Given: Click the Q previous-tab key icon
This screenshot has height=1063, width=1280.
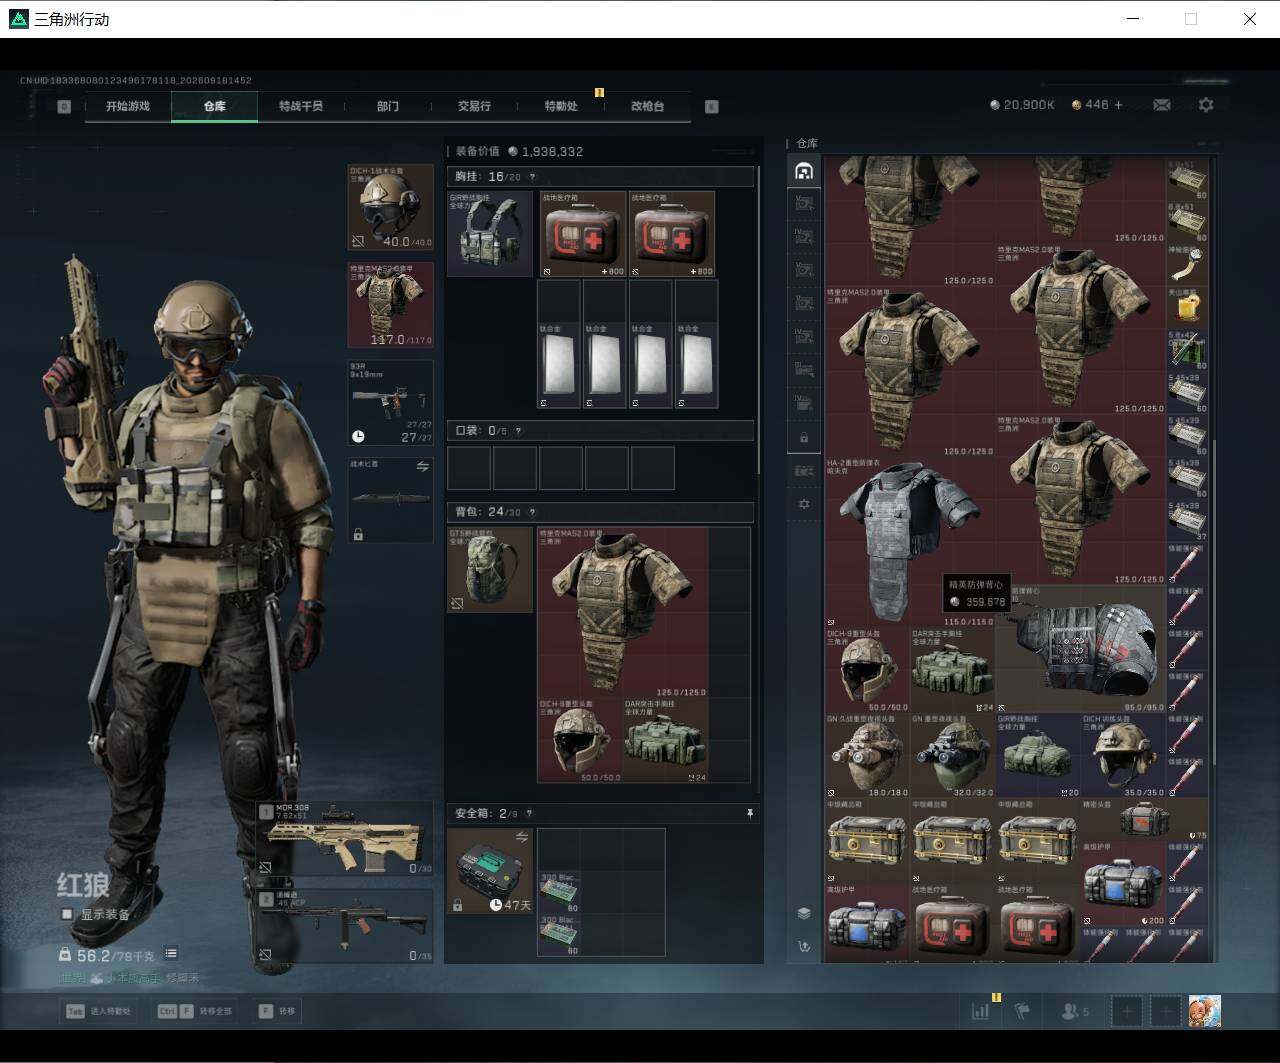Looking at the screenshot, I should (64, 106).
